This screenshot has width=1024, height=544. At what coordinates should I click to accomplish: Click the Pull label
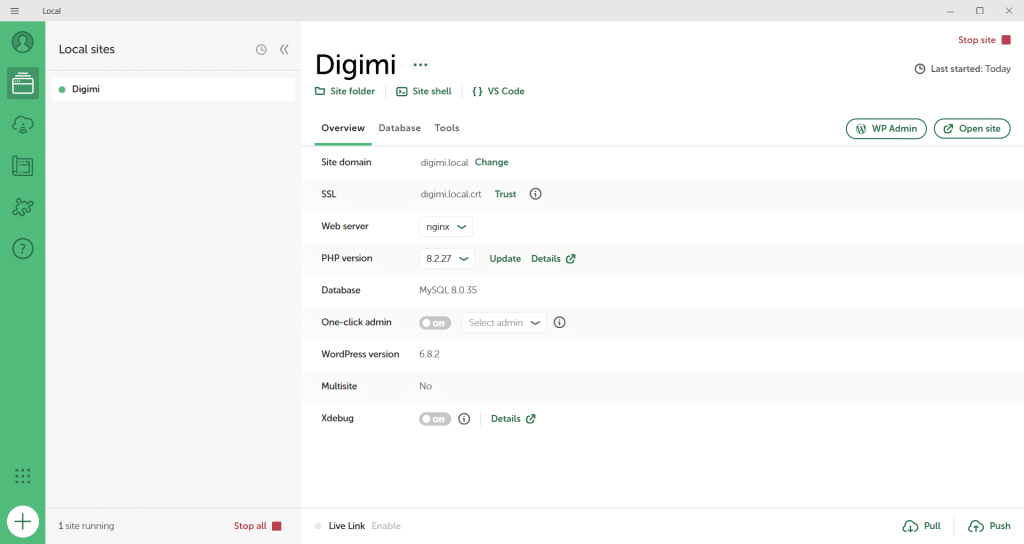[x=932, y=526]
